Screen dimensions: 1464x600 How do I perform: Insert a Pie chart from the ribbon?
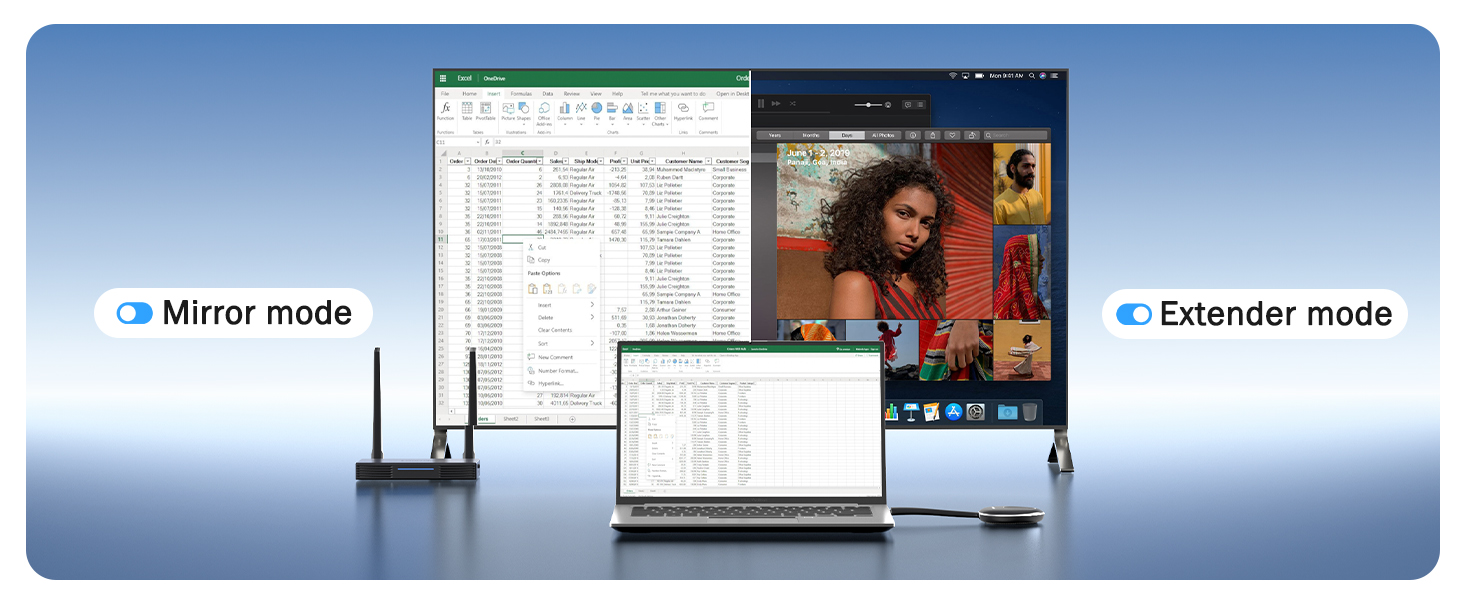coord(597,110)
